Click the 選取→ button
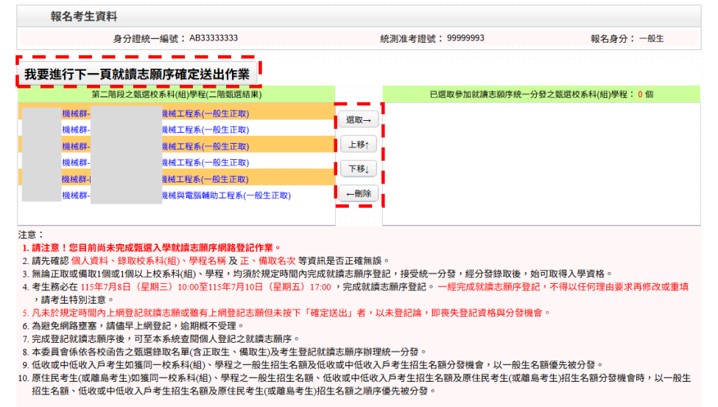 359,120
